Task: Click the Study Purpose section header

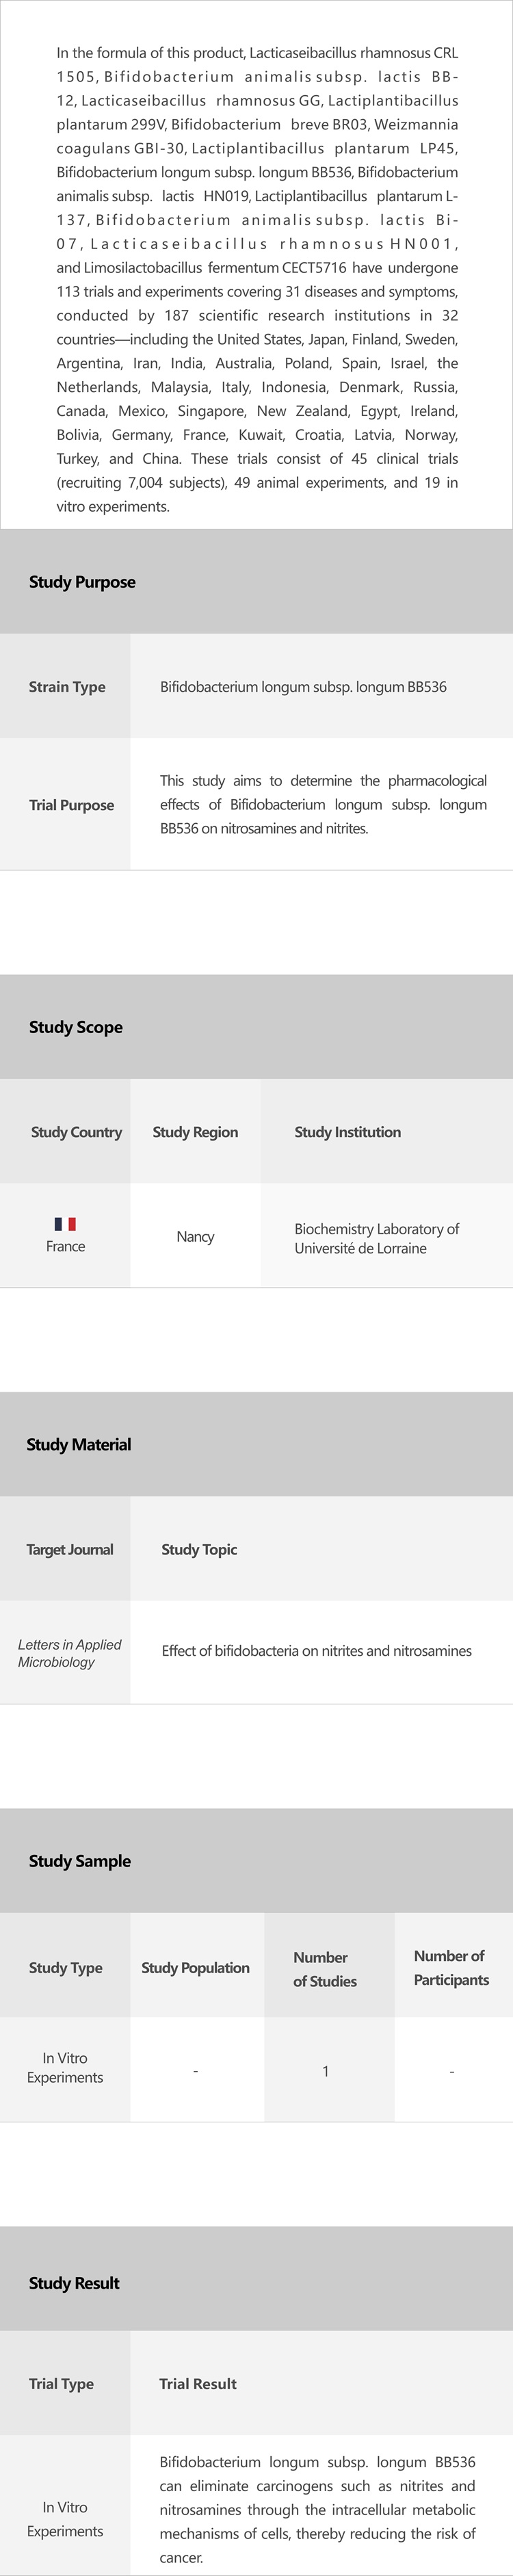Action: tap(82, 582)
